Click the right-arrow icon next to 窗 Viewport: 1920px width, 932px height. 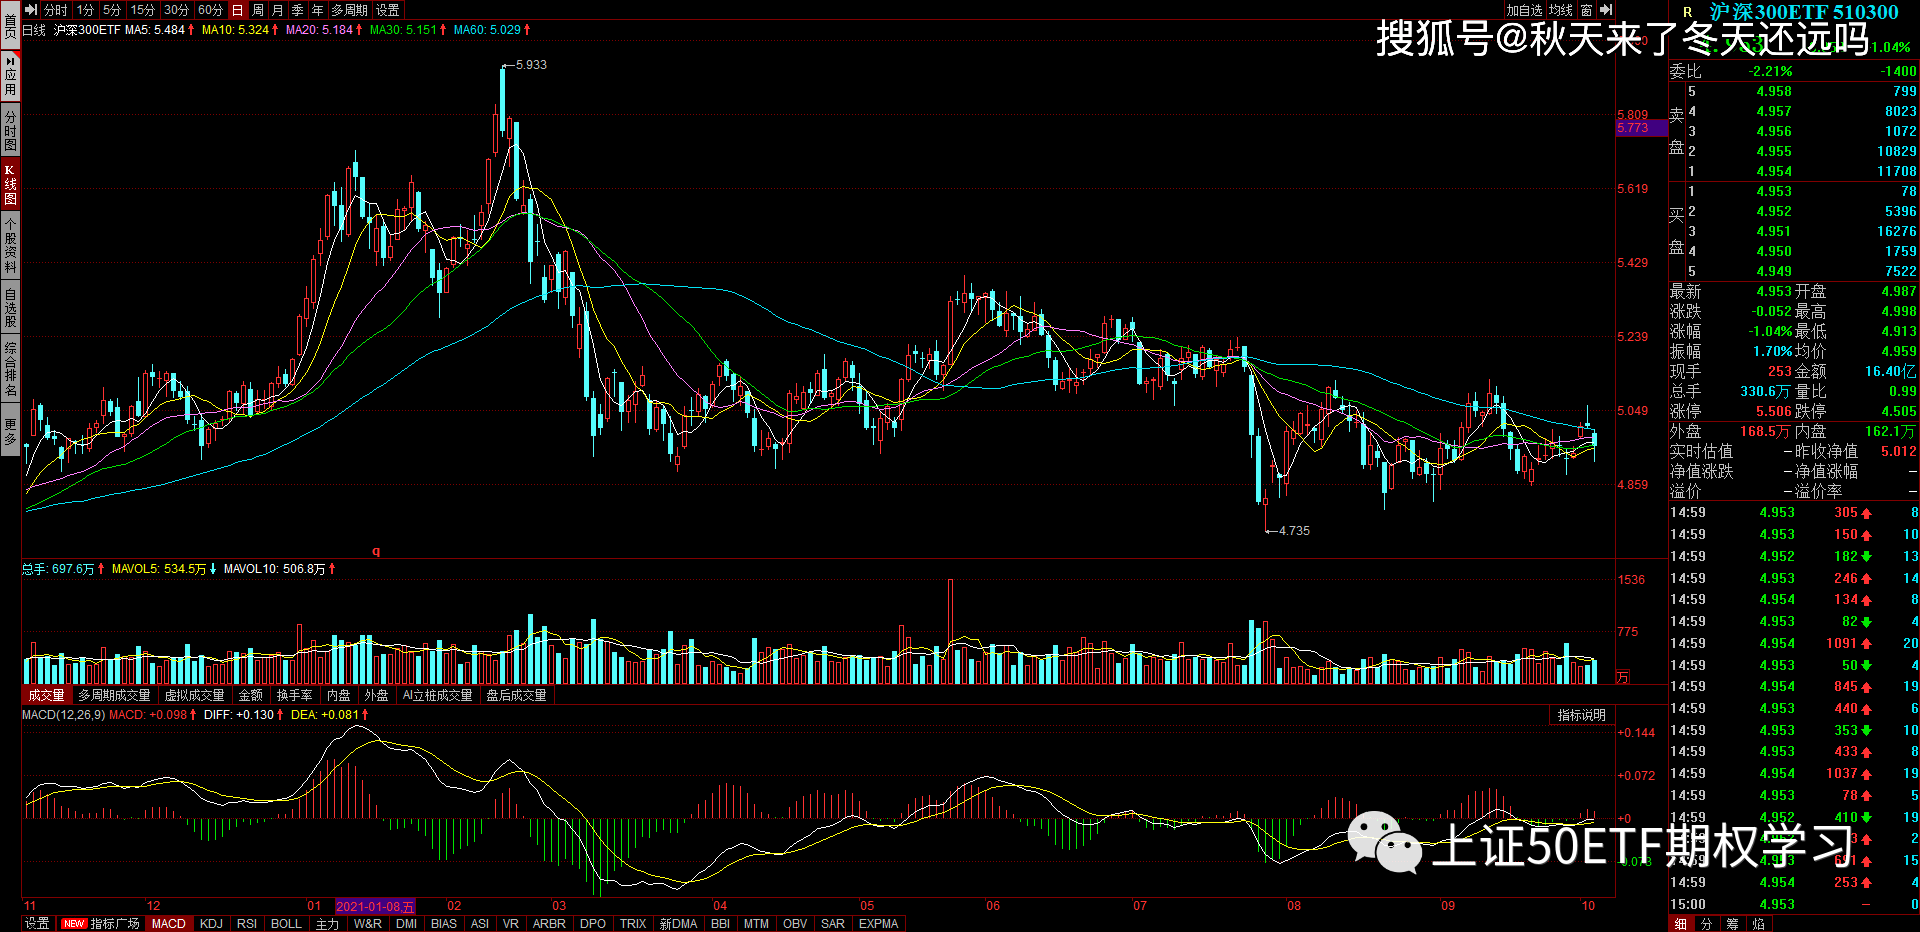(x=1606, y=10)
